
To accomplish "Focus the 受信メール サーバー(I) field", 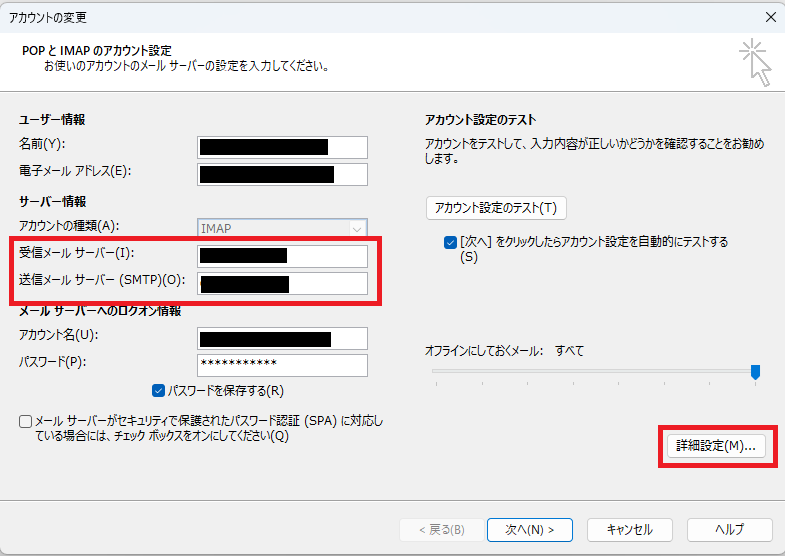I will coord(282,256).
